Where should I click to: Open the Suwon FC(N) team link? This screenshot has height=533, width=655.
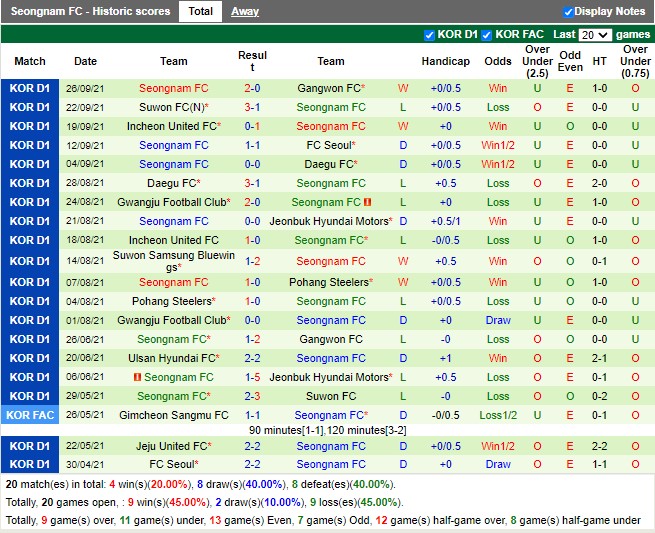(x=174, y=107)
